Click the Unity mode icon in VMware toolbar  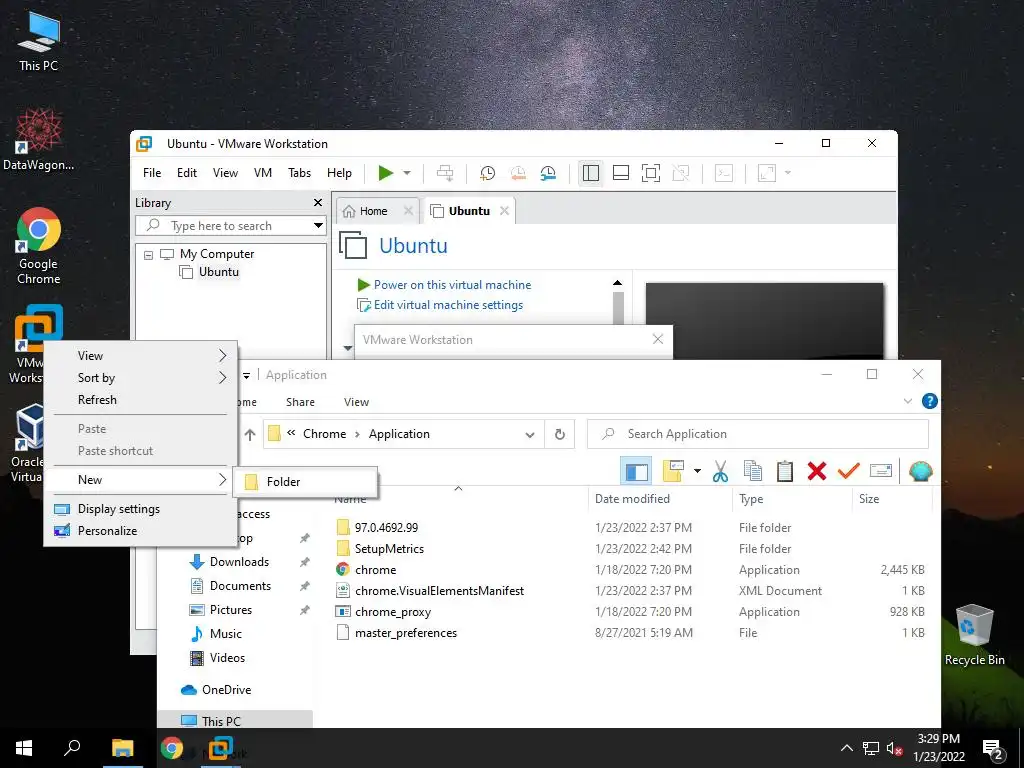tap(680, 173)
